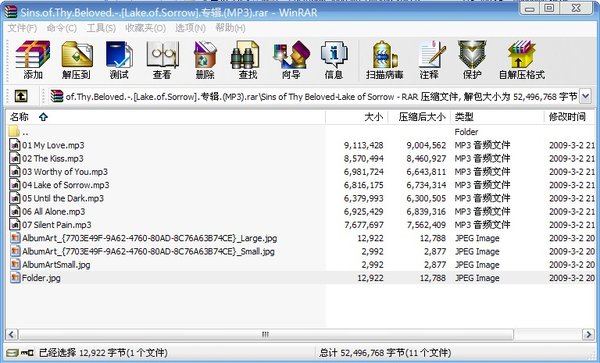This screenshot has height=363, width=600.
Task: Click the Folder type cell
Action: click(466, 132)
